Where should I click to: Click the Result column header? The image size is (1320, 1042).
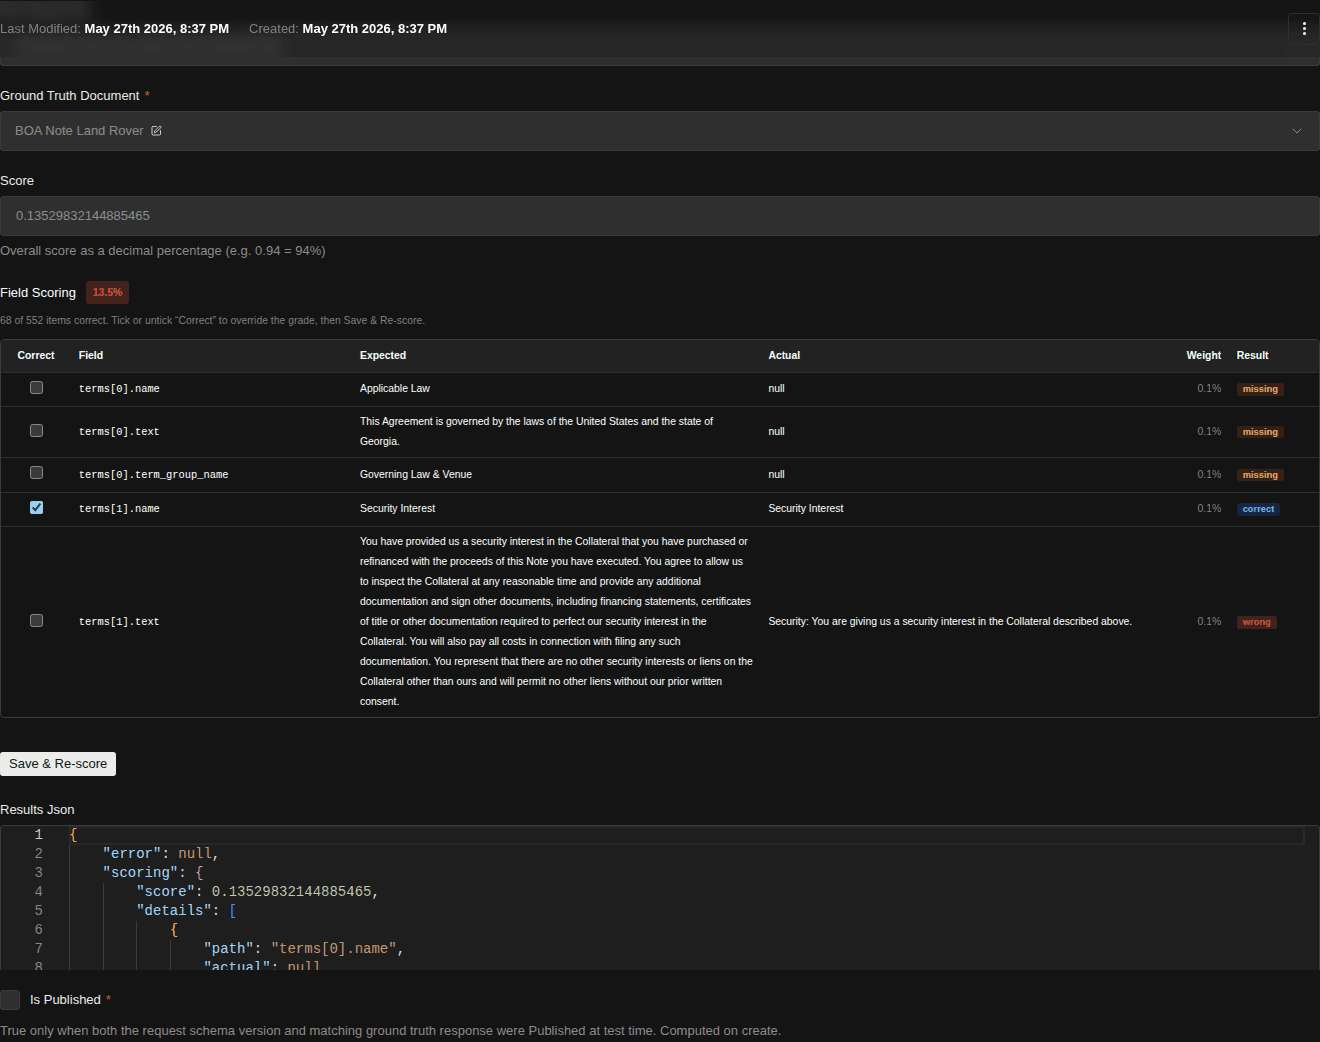(1252, 355)
